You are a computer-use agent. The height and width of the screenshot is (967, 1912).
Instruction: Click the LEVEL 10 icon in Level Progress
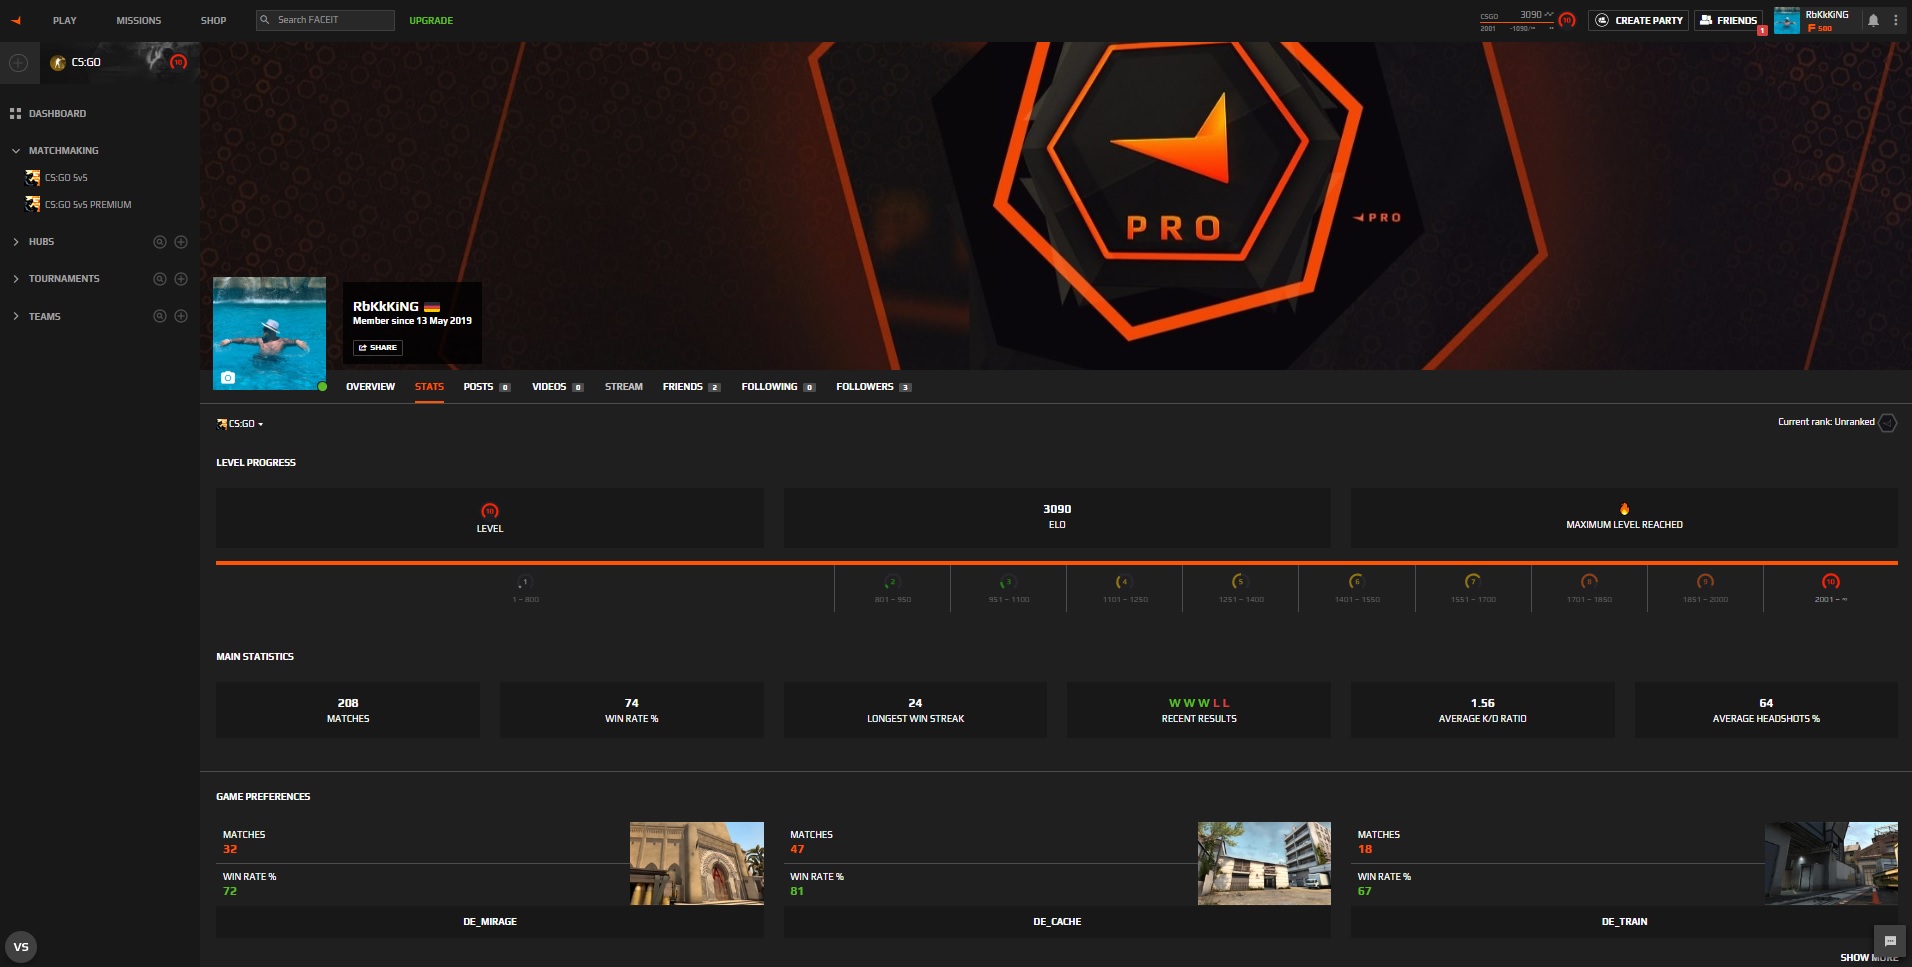coord(490,511)
